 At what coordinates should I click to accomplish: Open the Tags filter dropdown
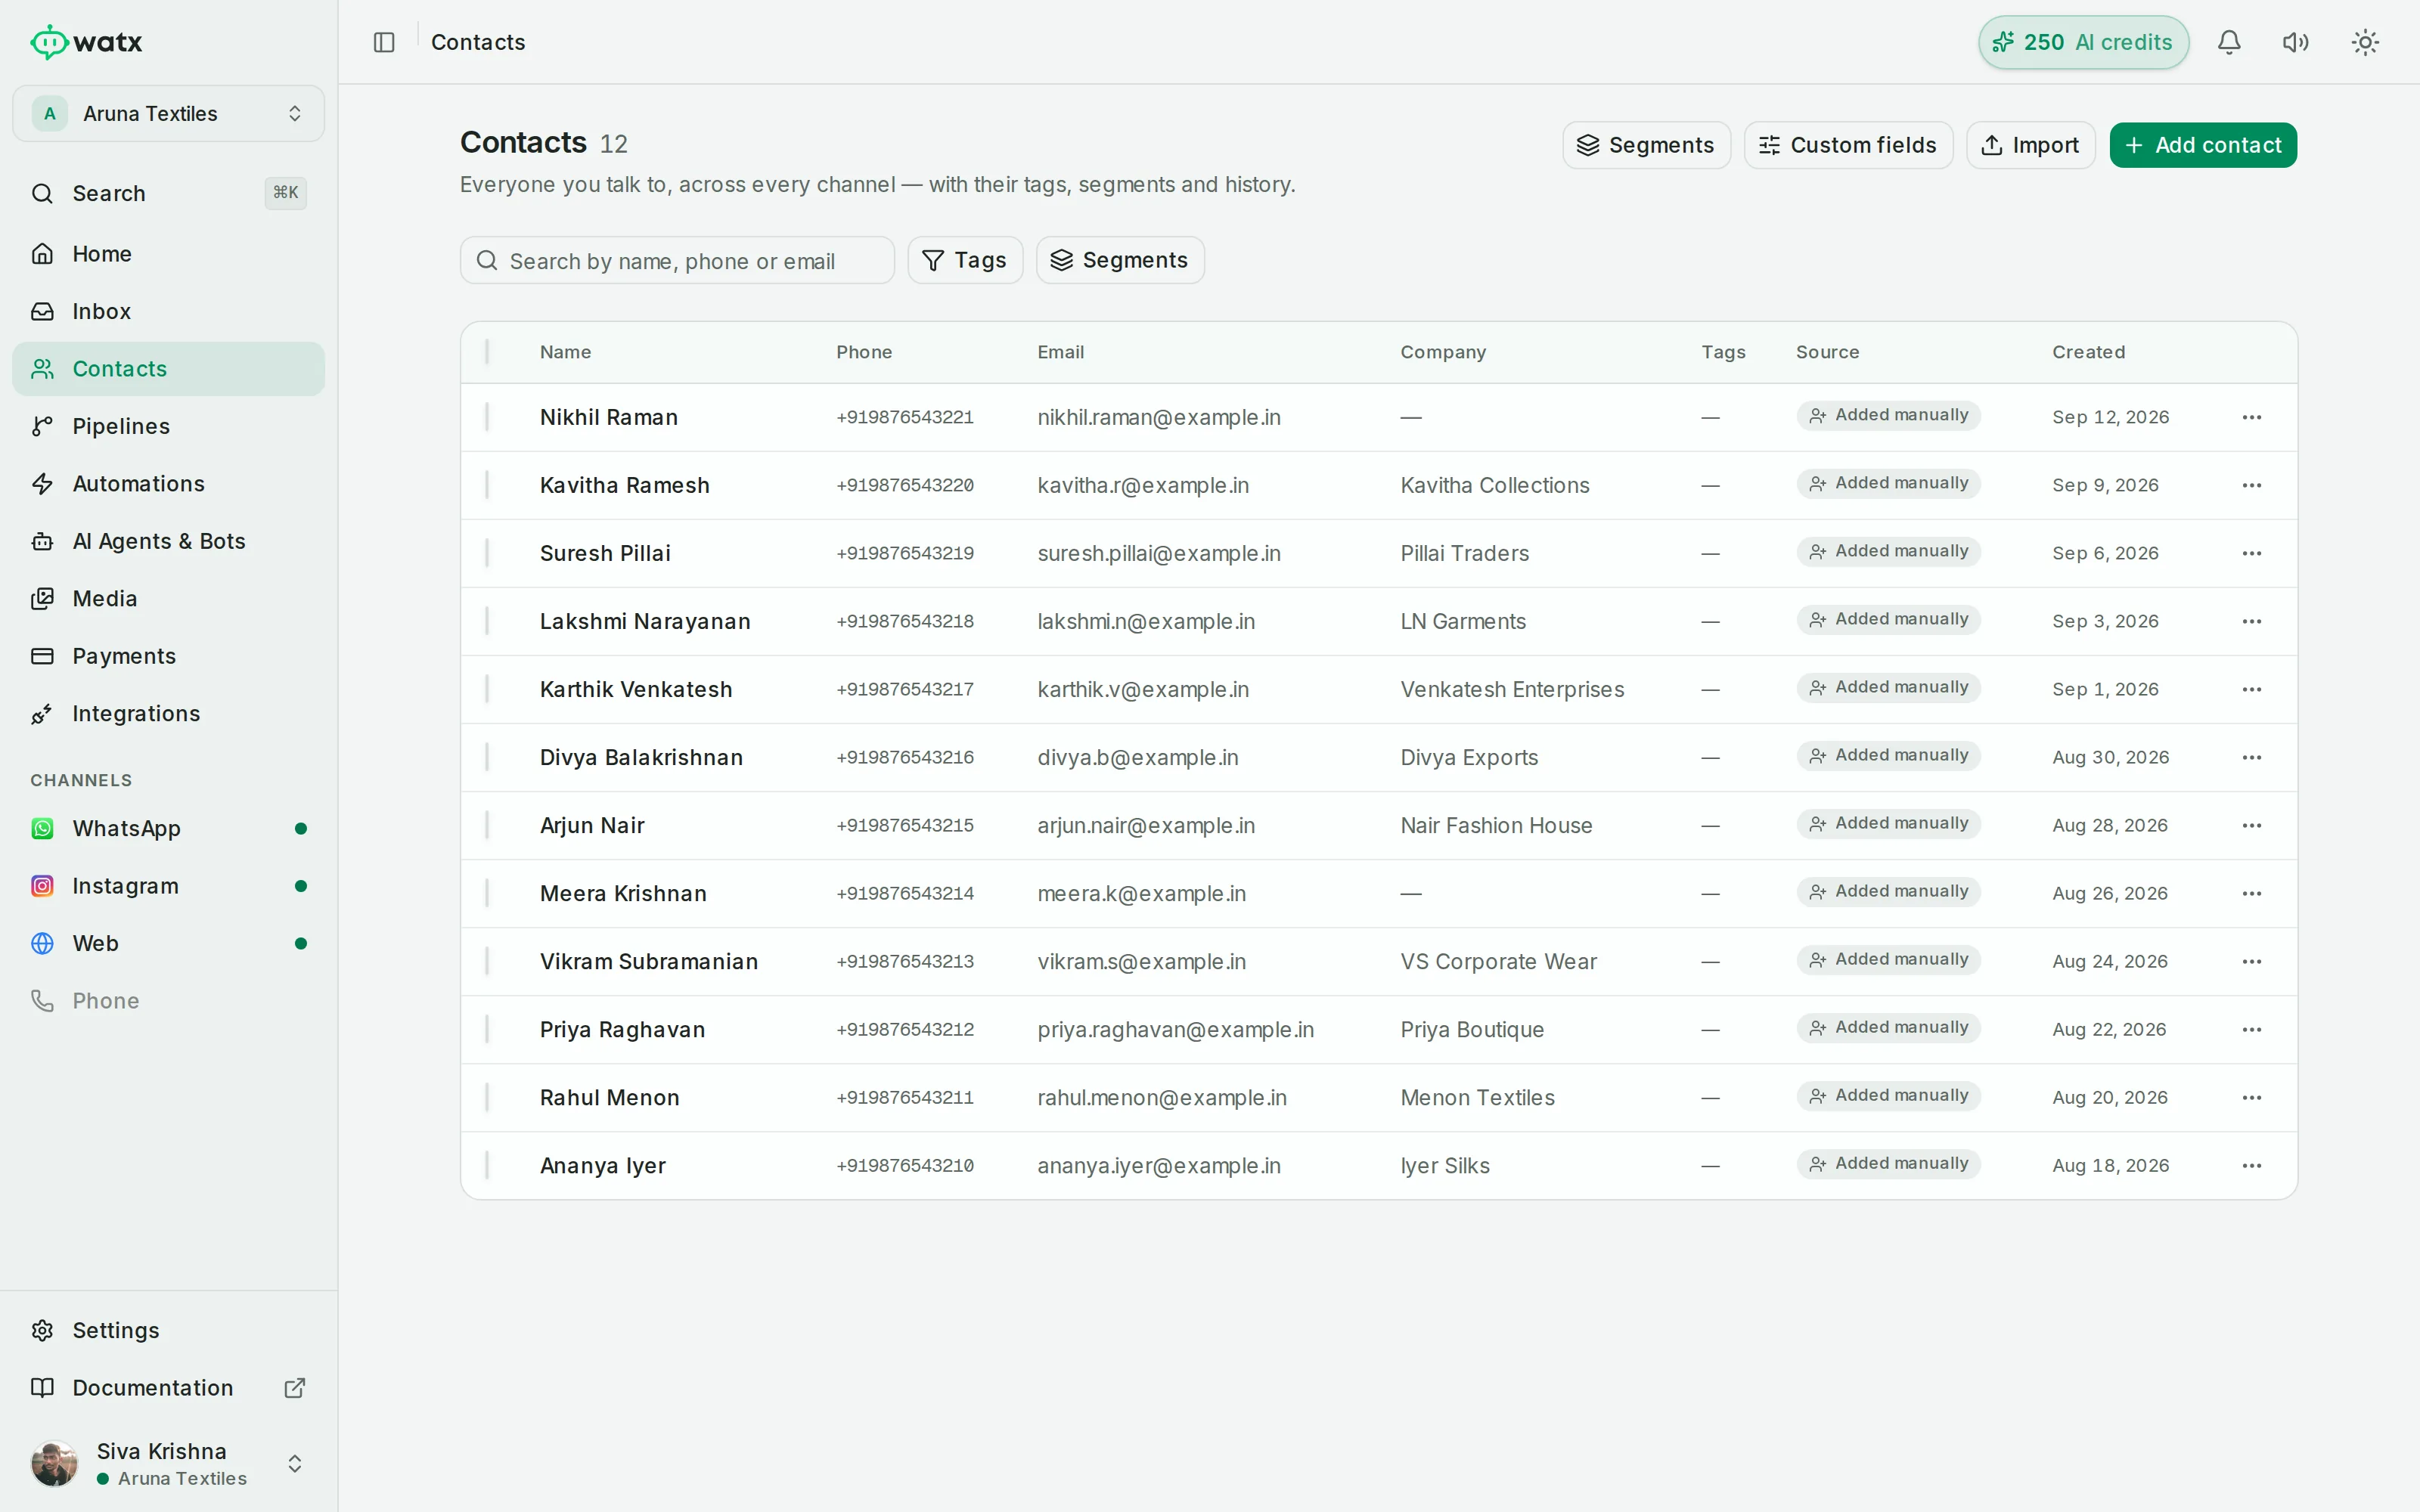click(x=964, y=260)
